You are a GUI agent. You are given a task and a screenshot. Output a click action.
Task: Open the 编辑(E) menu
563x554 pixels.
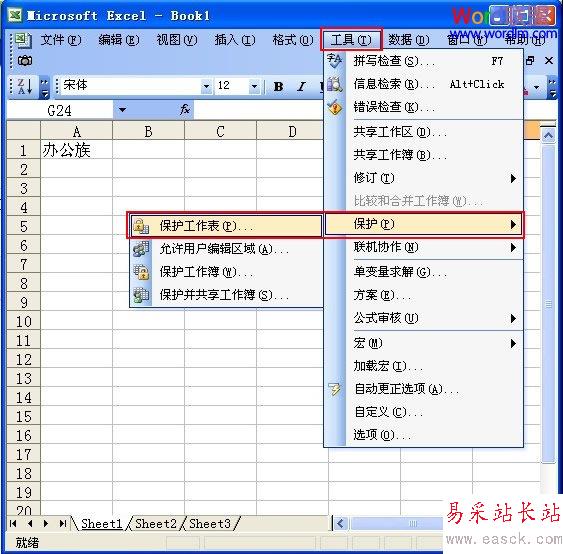(x=119, y=39)
